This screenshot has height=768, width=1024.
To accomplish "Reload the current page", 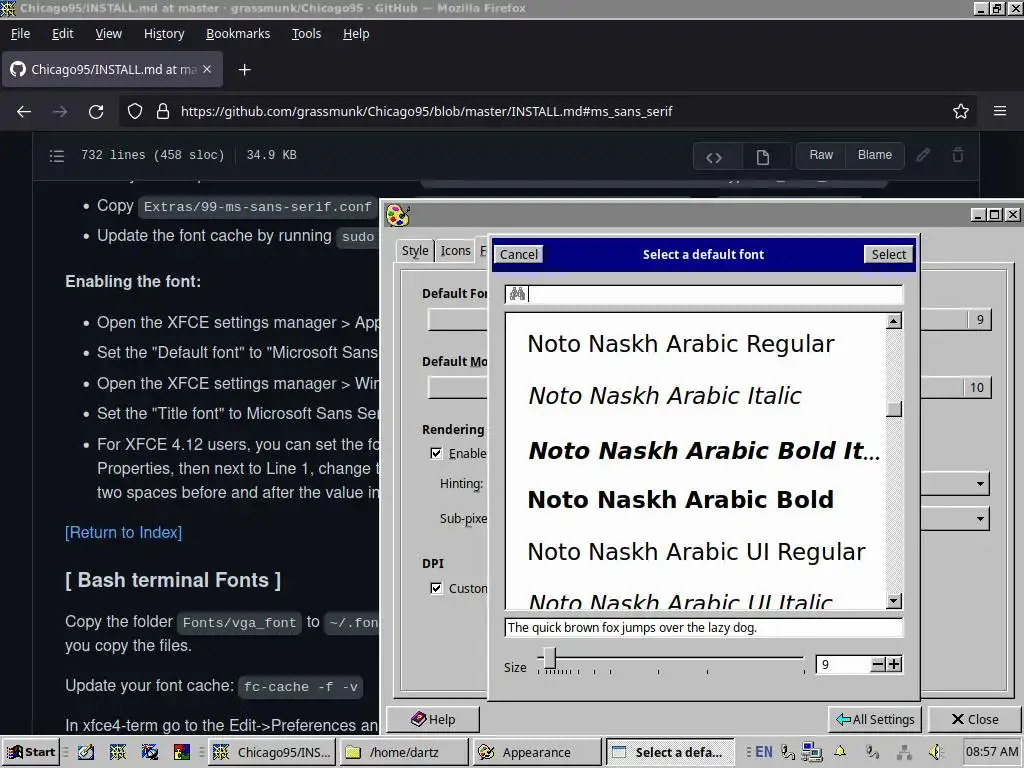I will click(96, 112).
